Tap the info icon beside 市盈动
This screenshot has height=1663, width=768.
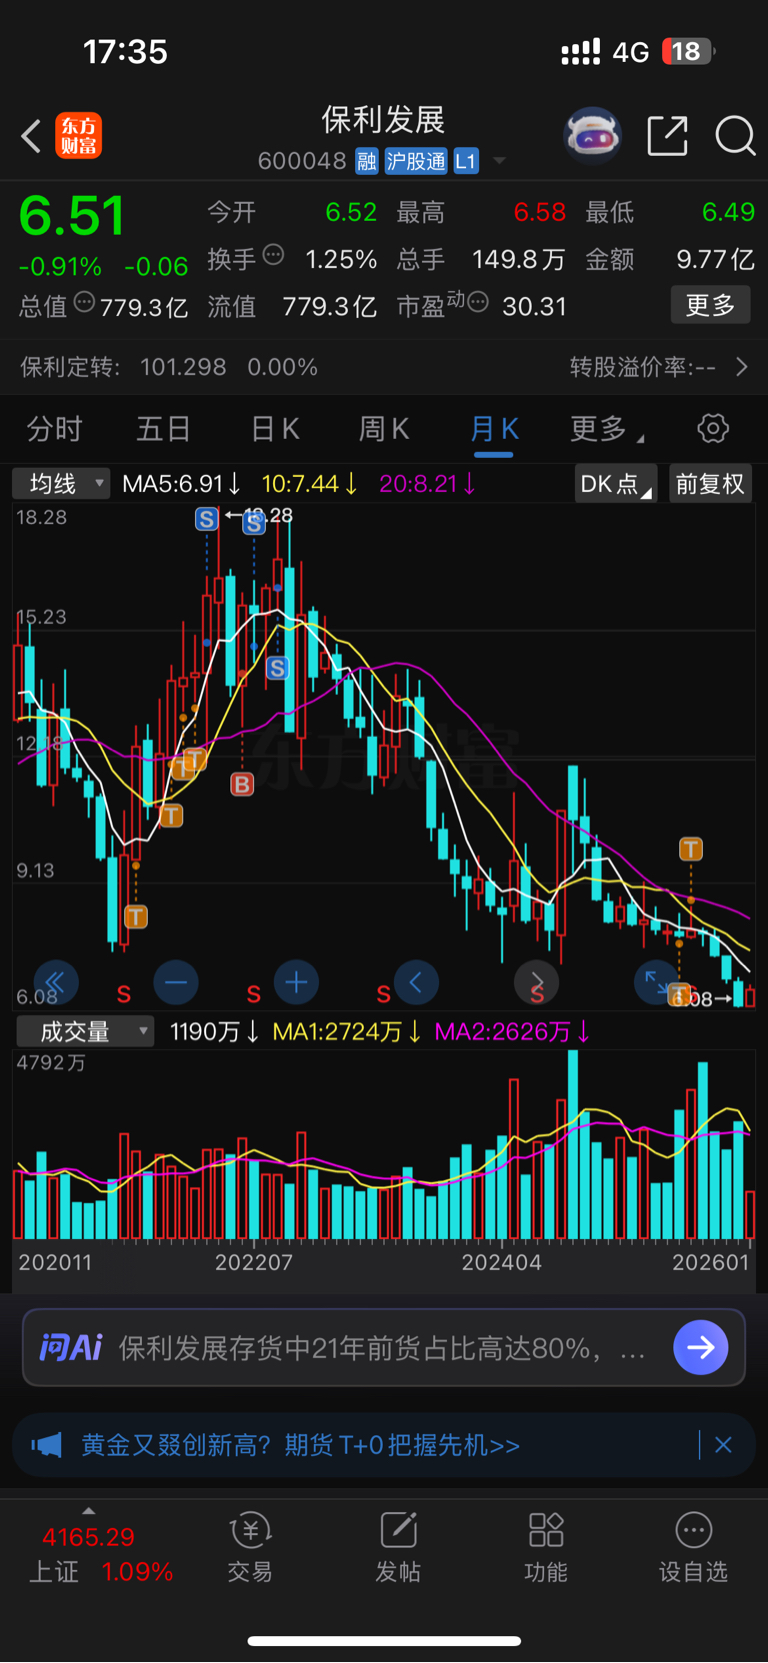(478, 301)
